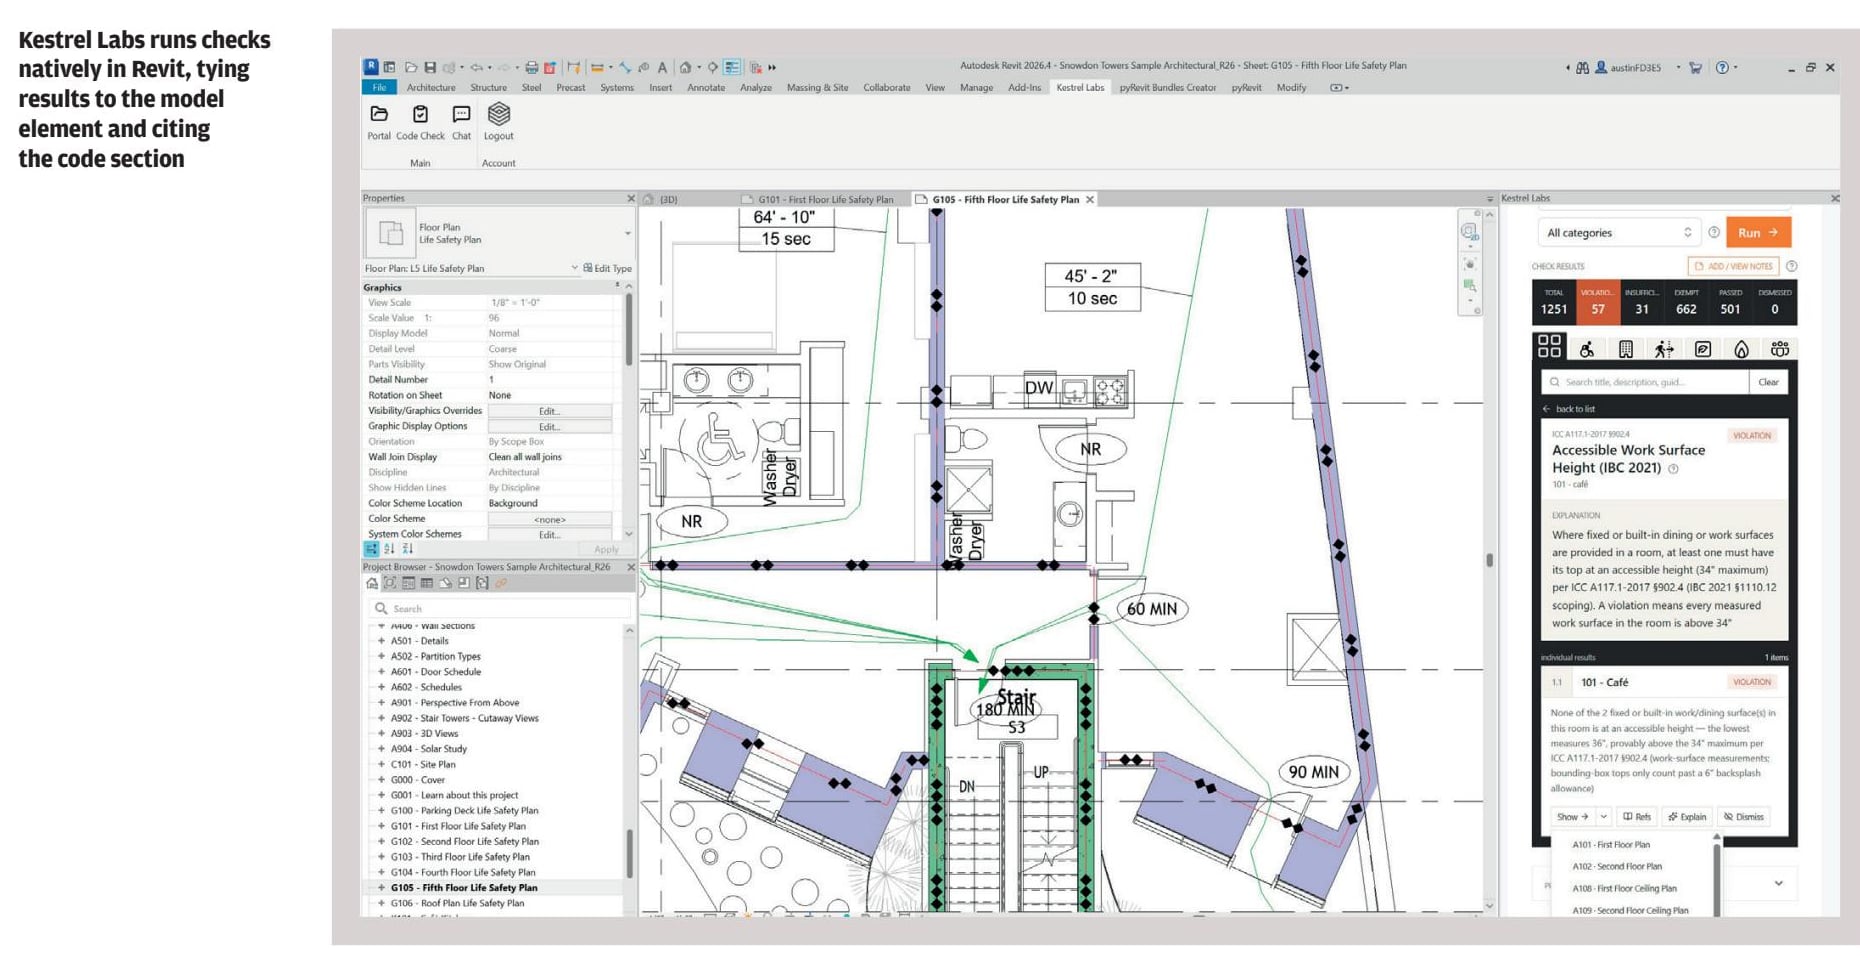Click the Kestrel search title, description field
This screenshot has height=960, width=1860.
pos(1646,382)
